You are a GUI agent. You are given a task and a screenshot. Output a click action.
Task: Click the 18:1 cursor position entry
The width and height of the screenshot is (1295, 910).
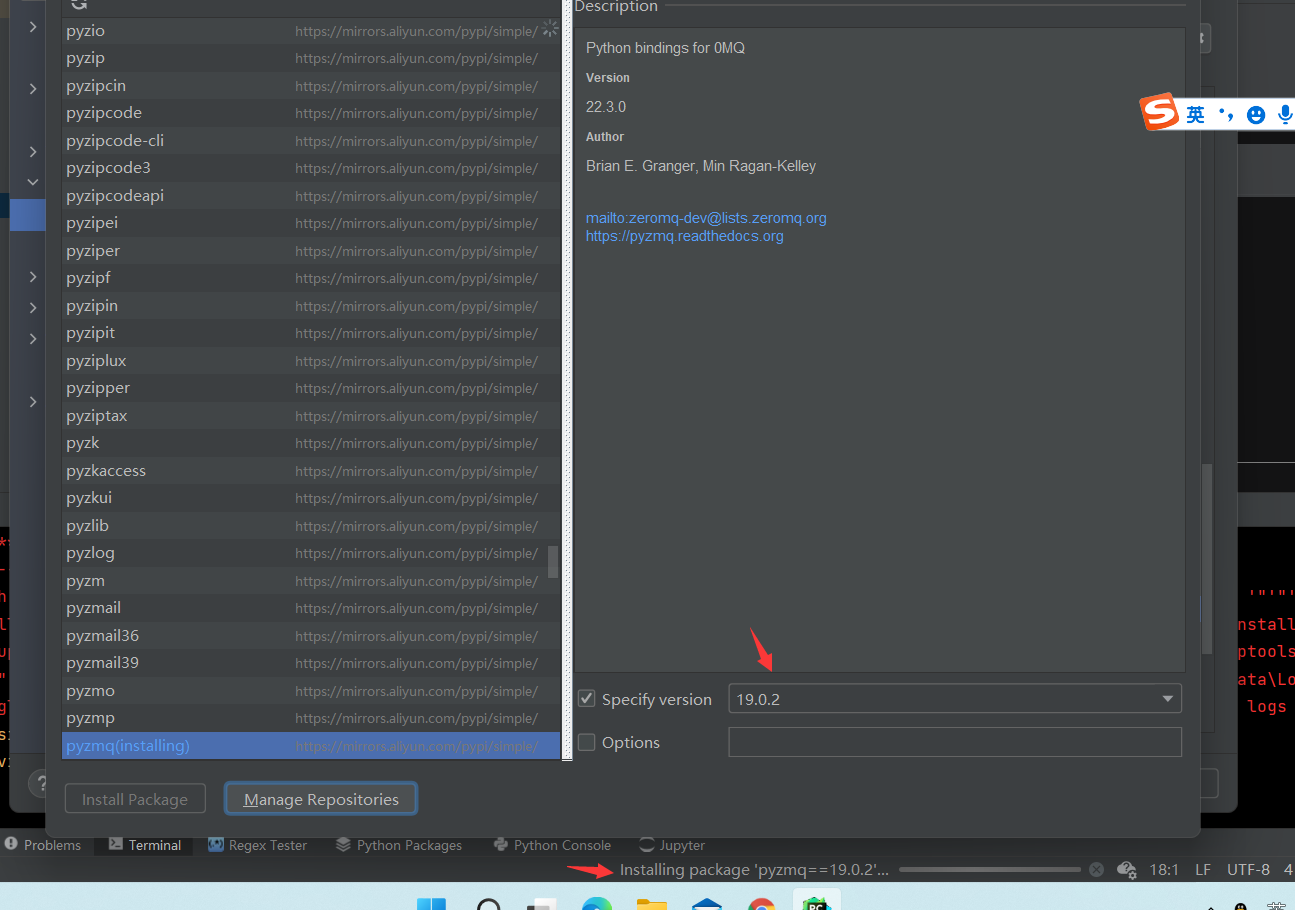pyautogui.click(x=1164, y=870)
